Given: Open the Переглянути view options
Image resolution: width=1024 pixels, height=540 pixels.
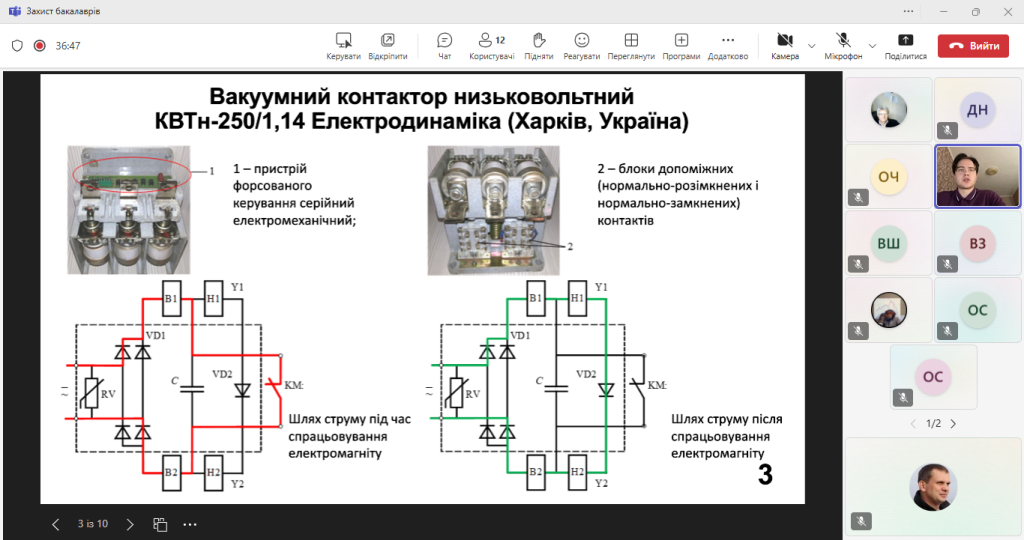Looking at the screenshot, I should point(631,46).
